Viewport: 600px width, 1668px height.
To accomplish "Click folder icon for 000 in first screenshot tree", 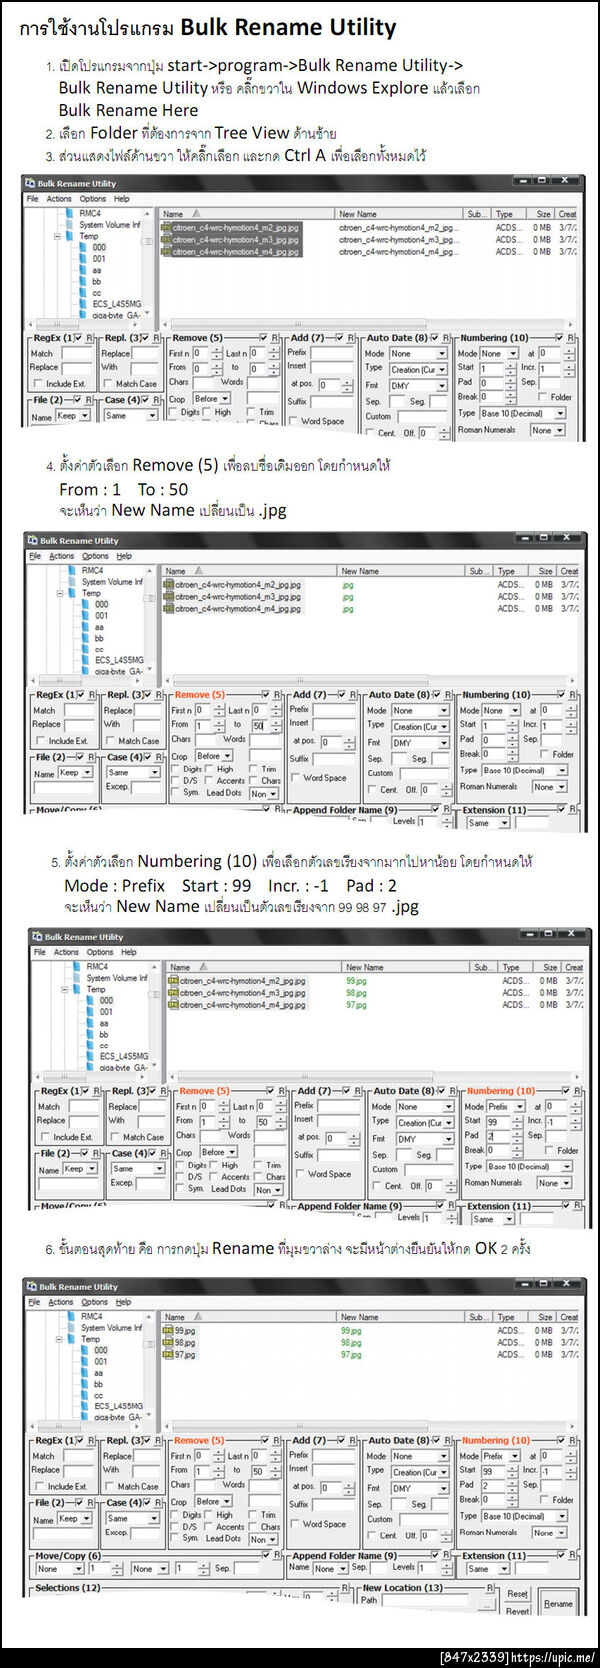I will point(84,247).
